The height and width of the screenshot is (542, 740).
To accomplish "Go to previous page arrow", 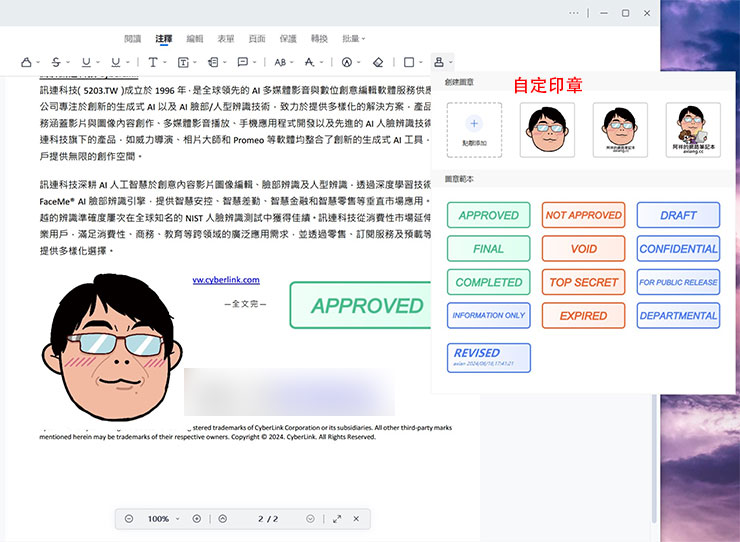I will (x=223, y=518).
